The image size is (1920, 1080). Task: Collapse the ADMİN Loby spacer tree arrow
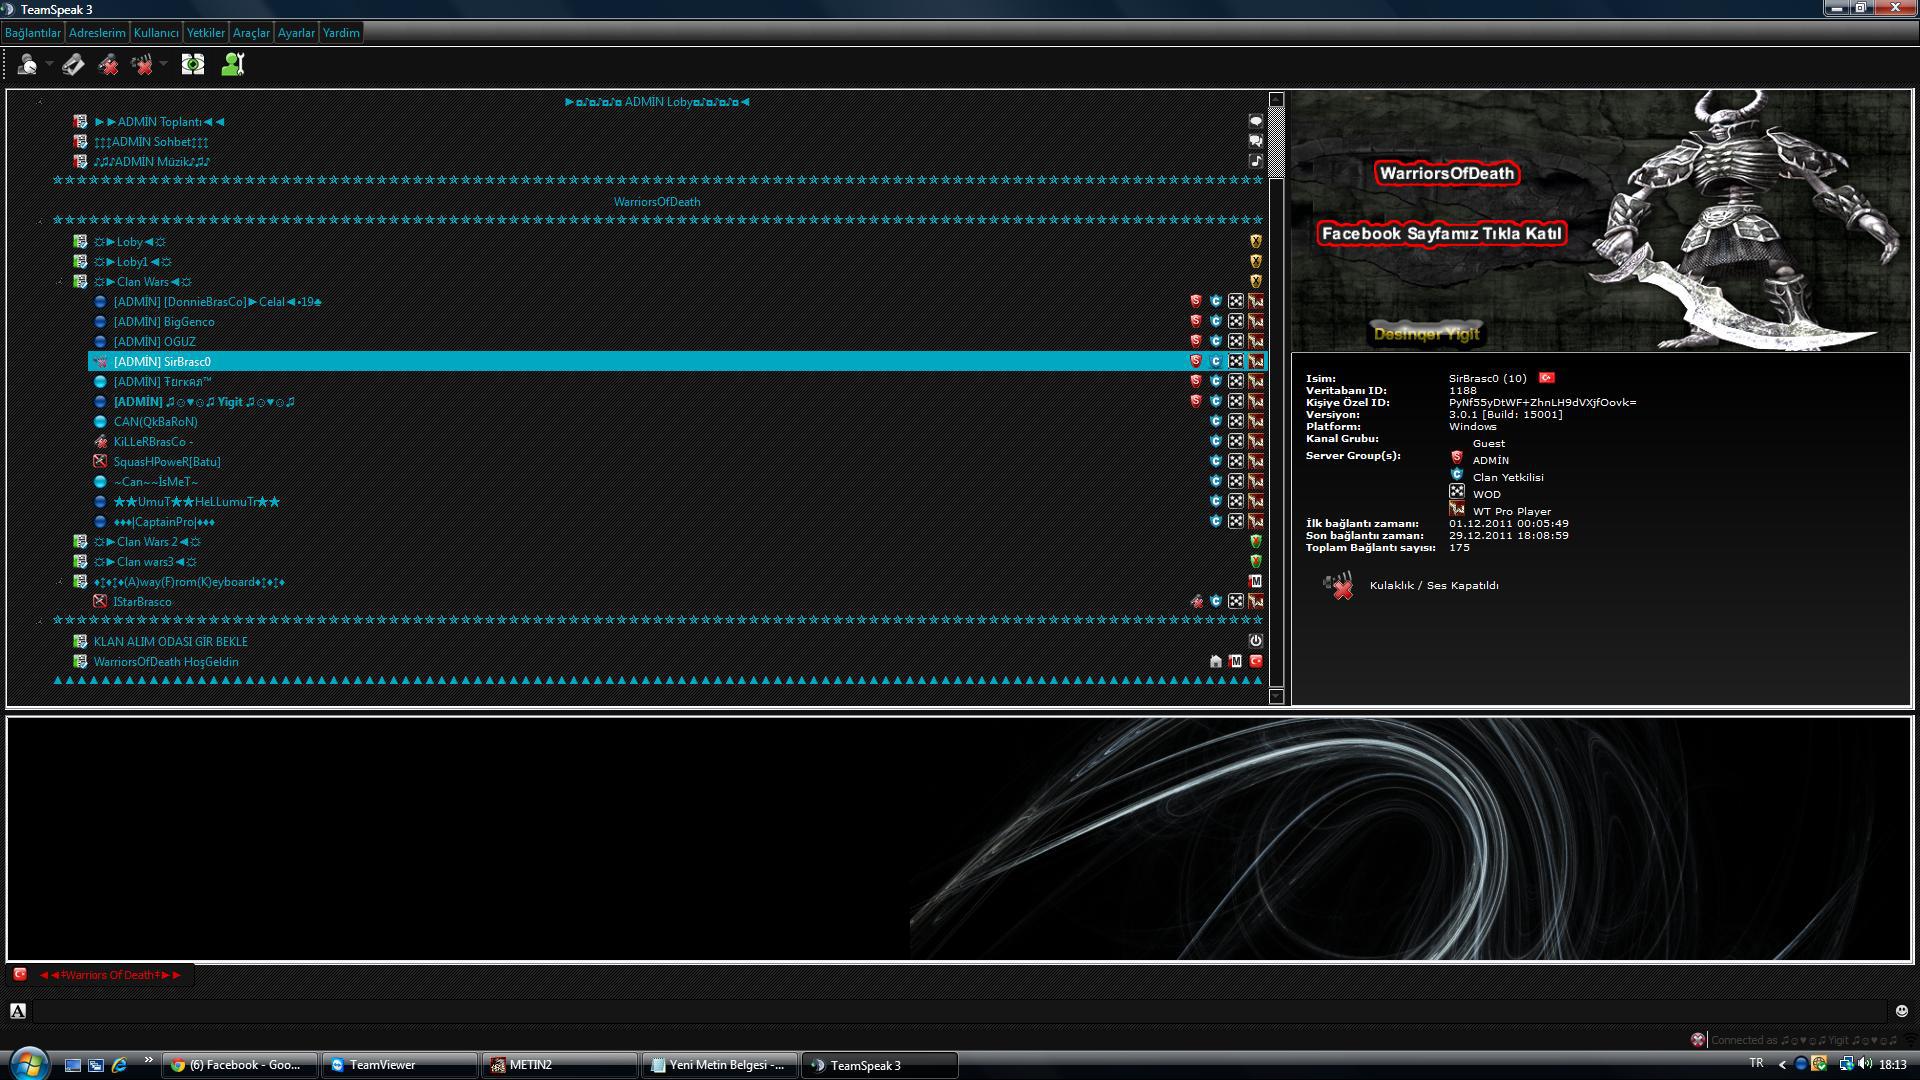[41, 102]
